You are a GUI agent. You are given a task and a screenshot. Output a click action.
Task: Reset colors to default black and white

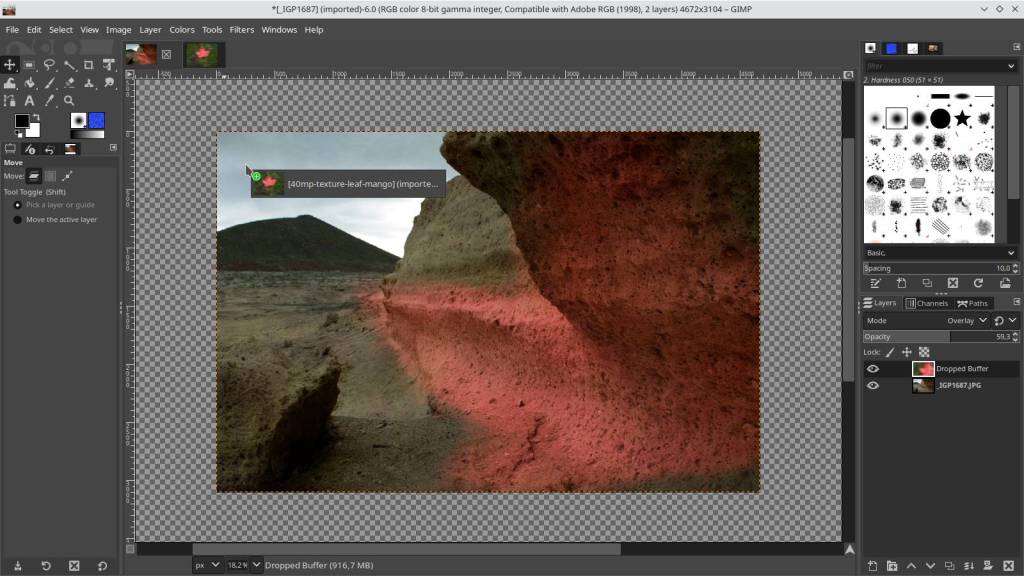pyautogui.click(x=18, y=134)
